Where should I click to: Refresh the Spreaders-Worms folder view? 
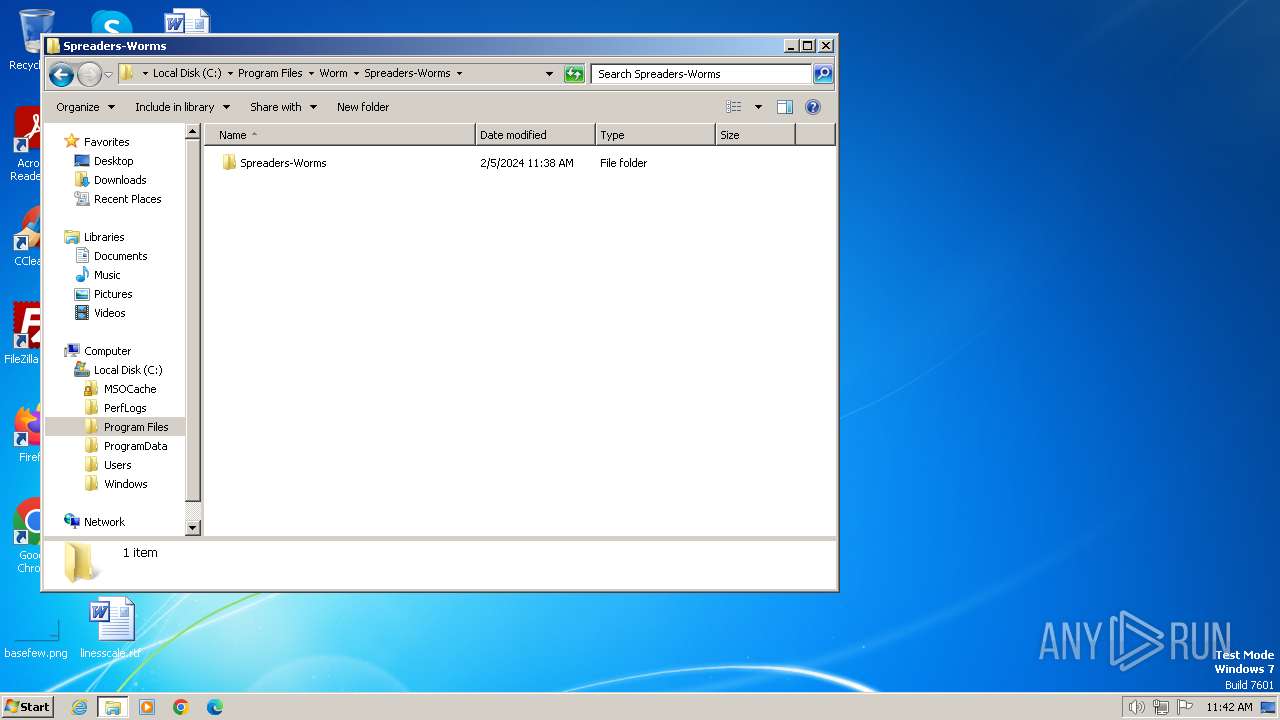point(574,74)
